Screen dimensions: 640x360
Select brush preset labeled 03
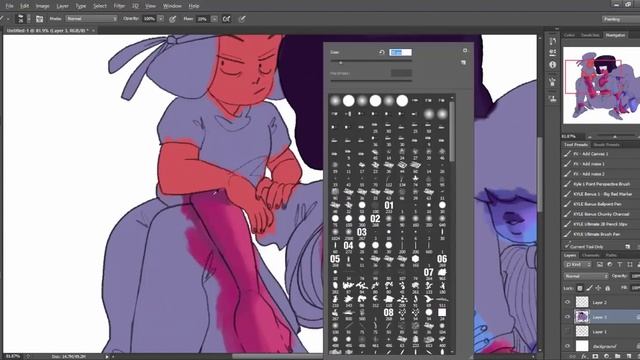coord(362,232)
